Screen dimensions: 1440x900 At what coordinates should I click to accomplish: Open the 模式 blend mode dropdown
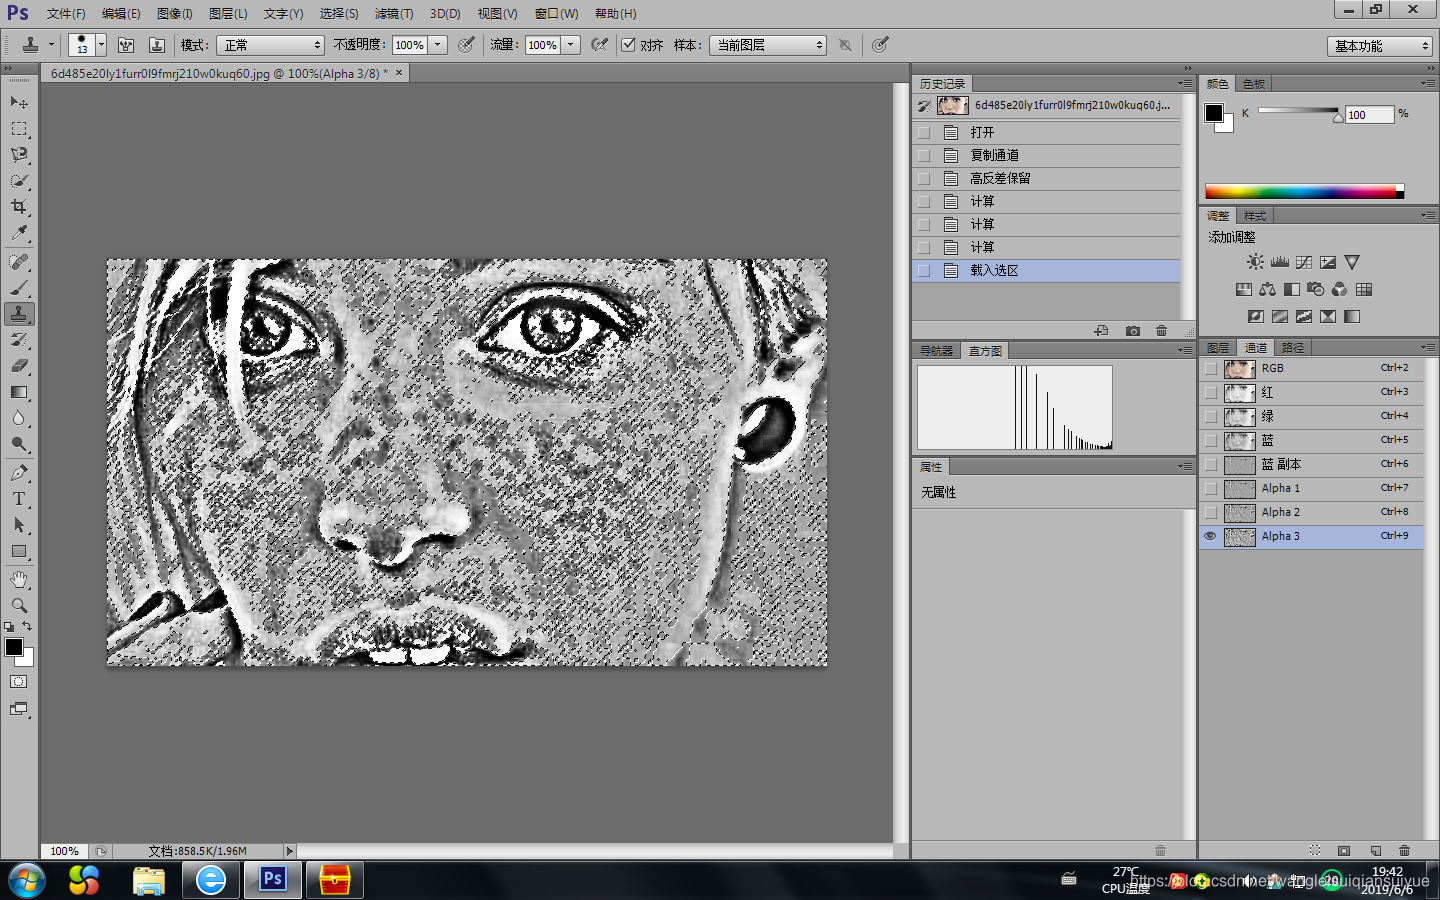(271, 45)
